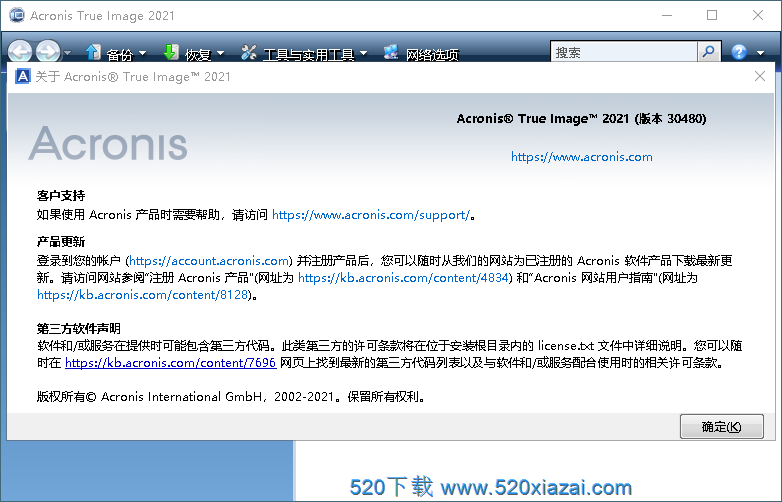
Task: Open the acronis.com/support link
Action: pos(371,215)
